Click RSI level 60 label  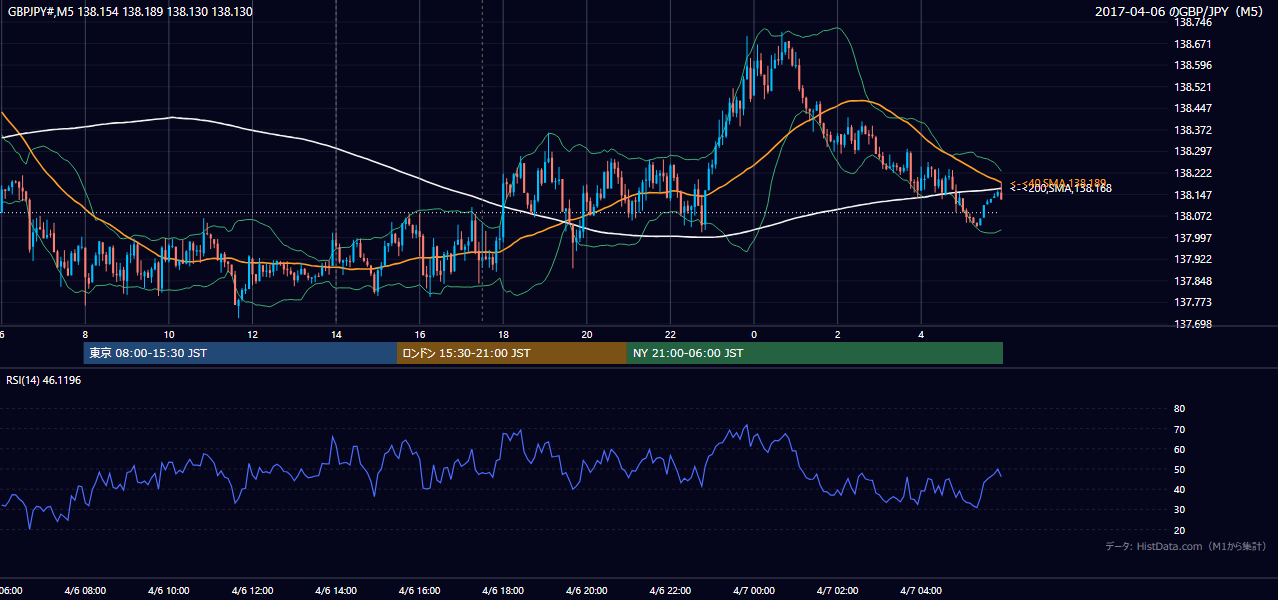click(x=1180, y=450)
